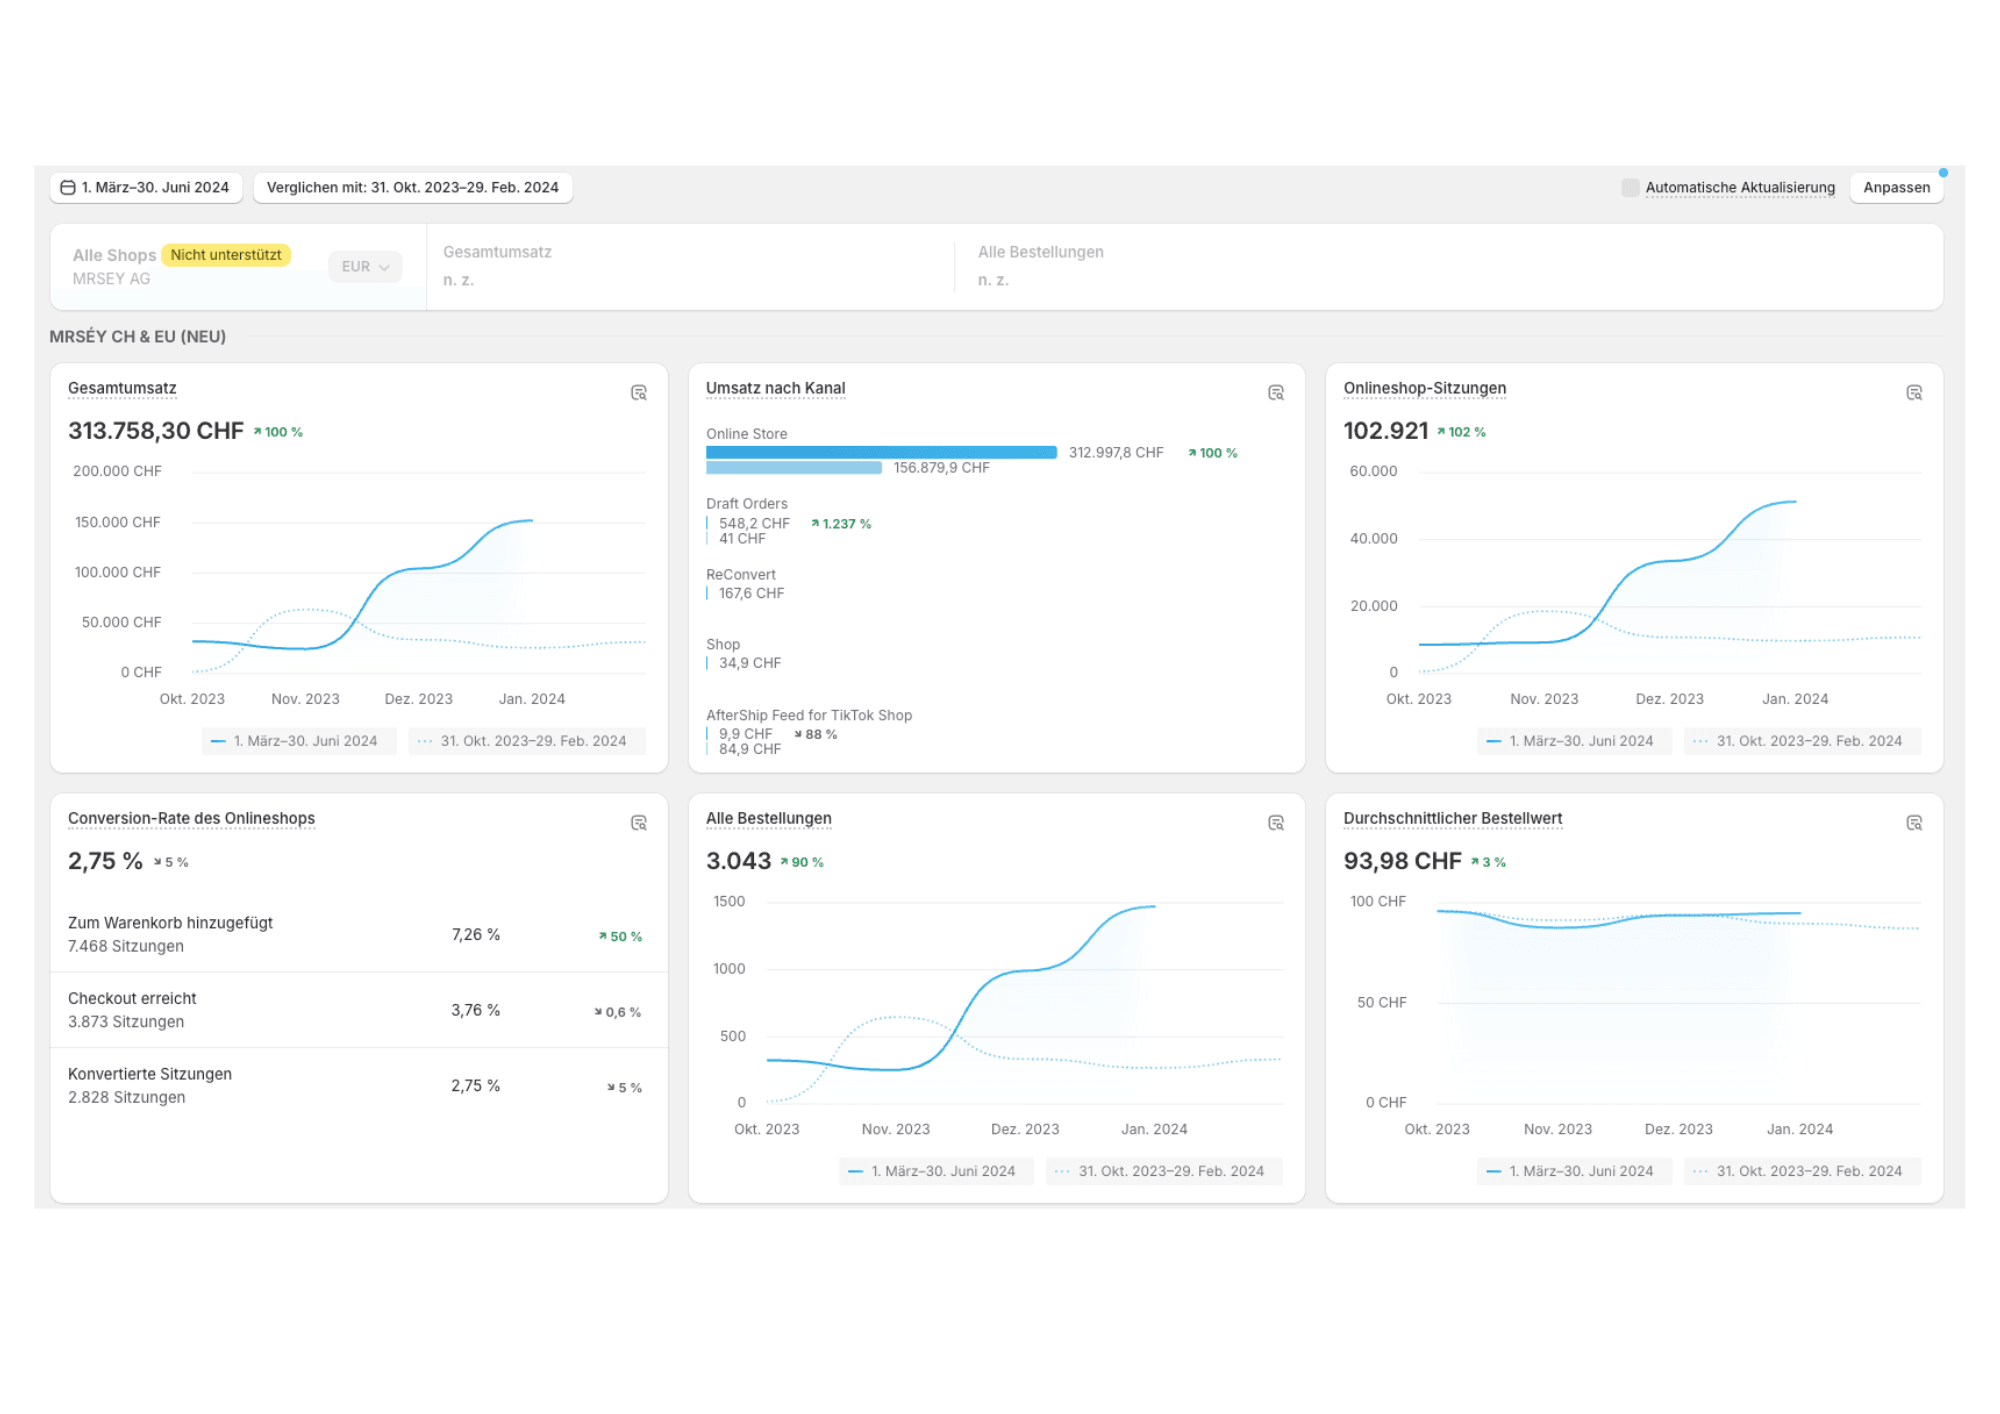This screenshot has width=2000, height=1414.
Task: Open the Gesamtumsatz report link
Action: [x=122, y=388]
